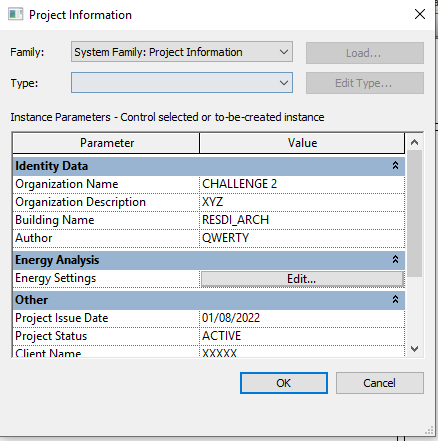Screen dimensions: 438x441
Task: Click the Parameter column header
Action: pyautogui.click(x=106, y=143)
